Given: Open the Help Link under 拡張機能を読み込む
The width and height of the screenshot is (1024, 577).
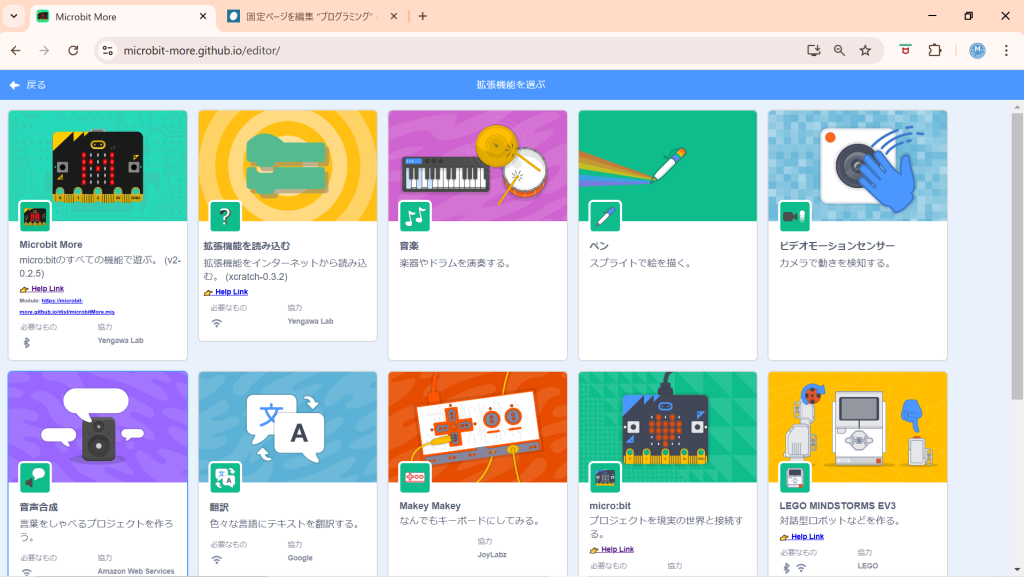Looking at the screenshot, I should (x=230, y=292).
